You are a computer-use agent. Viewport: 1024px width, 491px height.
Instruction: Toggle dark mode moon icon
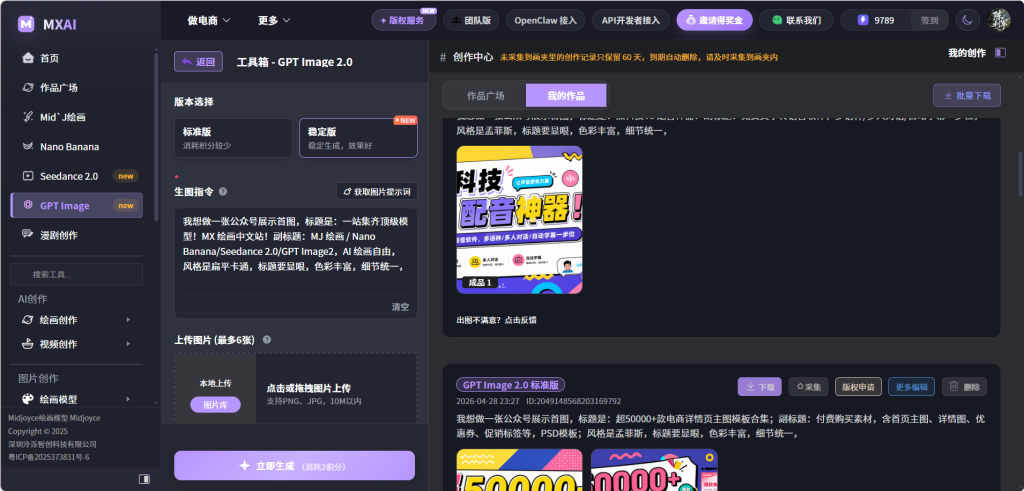(968, 20)
